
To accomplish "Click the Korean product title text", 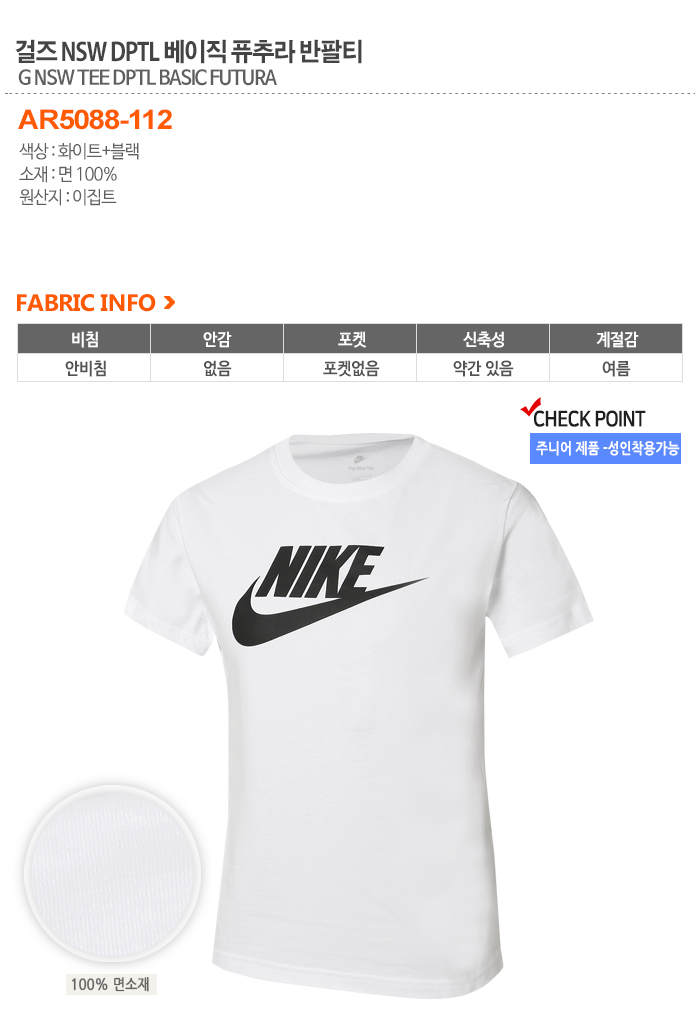I will click(x=189, y=51).
